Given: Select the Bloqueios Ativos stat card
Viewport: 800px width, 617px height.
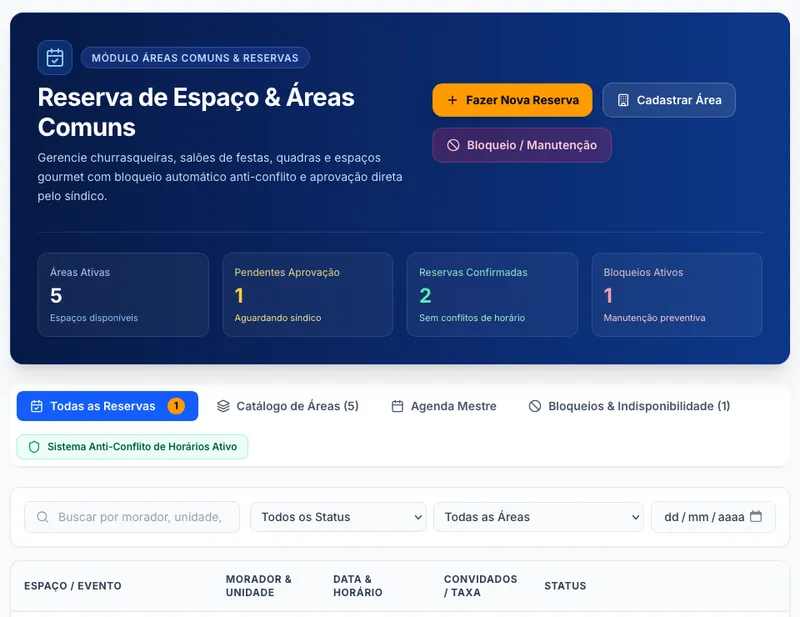Looking at the screenshot, I should [x=677, y=295].
